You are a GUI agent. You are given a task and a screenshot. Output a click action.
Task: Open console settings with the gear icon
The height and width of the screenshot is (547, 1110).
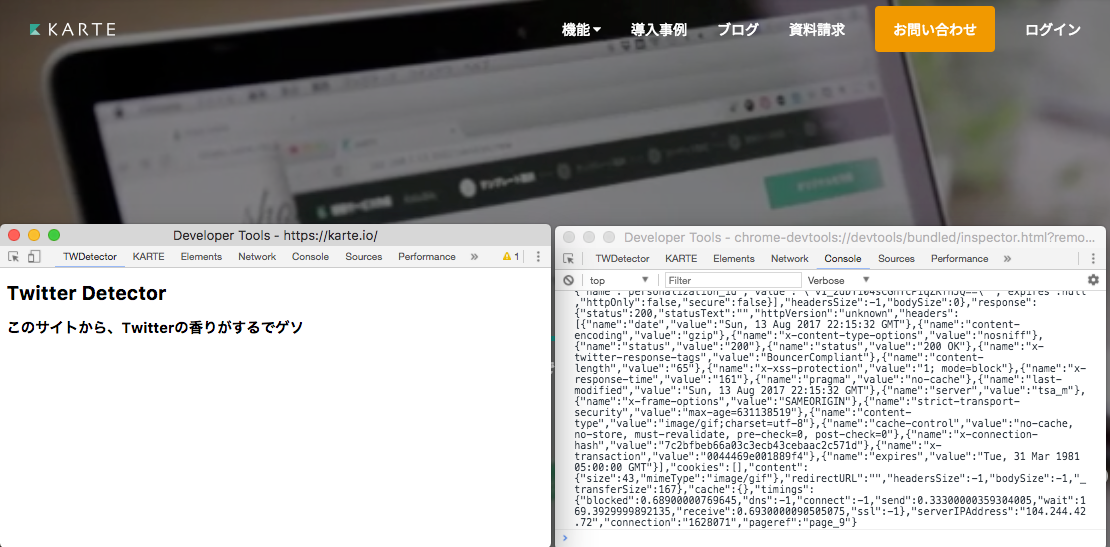pos(1093,280)
